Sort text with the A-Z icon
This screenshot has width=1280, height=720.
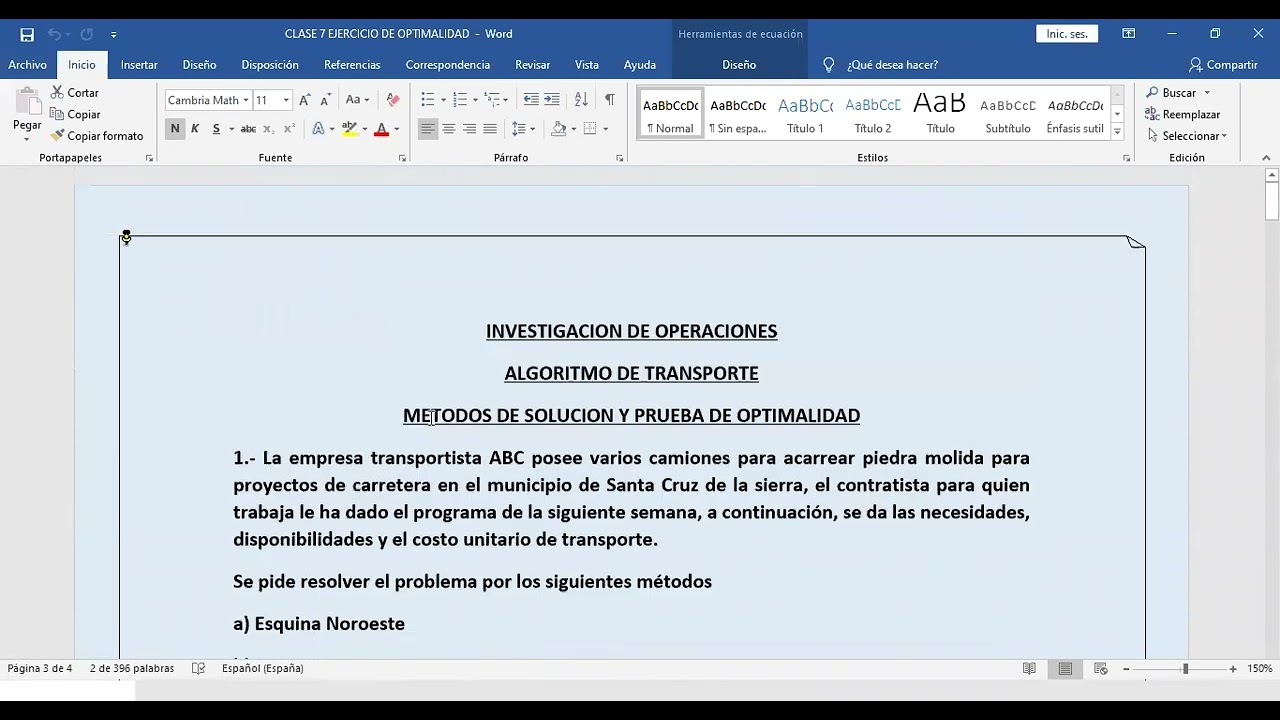coord(581,100)
